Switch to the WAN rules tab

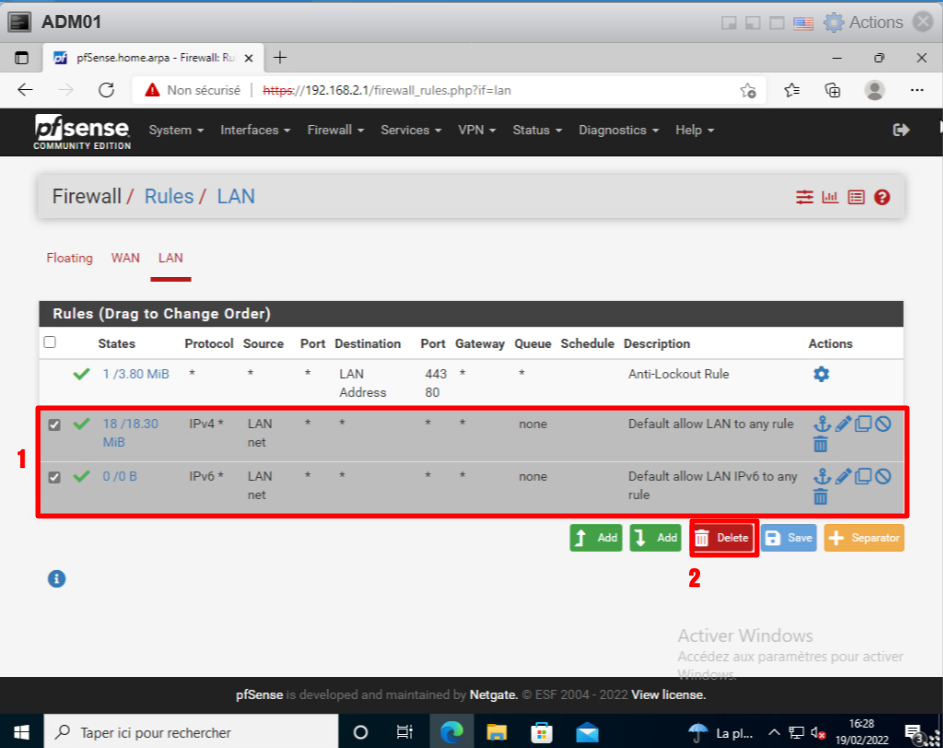(125, 258)
